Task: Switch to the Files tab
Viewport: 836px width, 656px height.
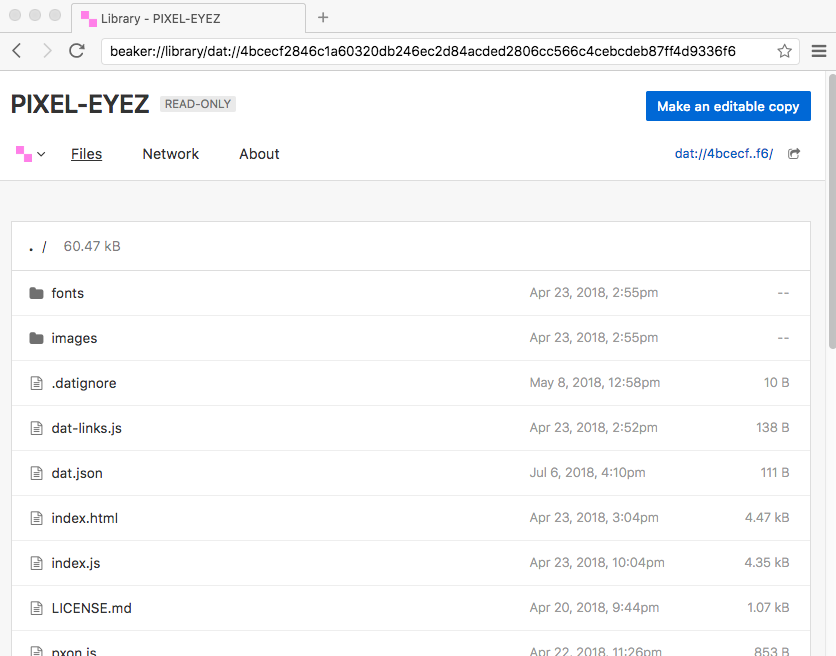Action: [86, 154]
